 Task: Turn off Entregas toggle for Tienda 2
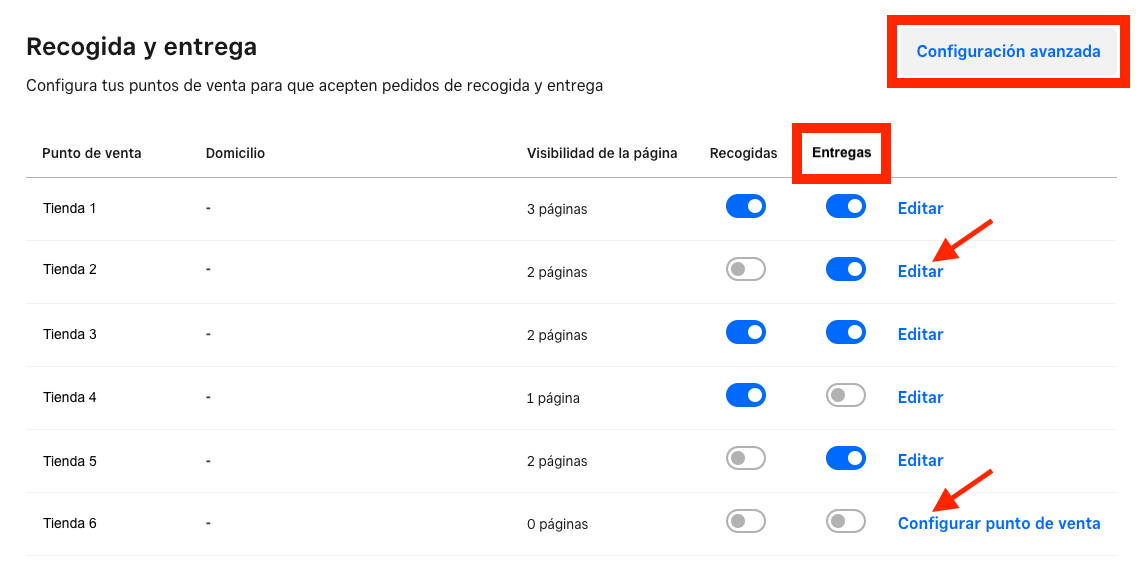click(846, 269)
